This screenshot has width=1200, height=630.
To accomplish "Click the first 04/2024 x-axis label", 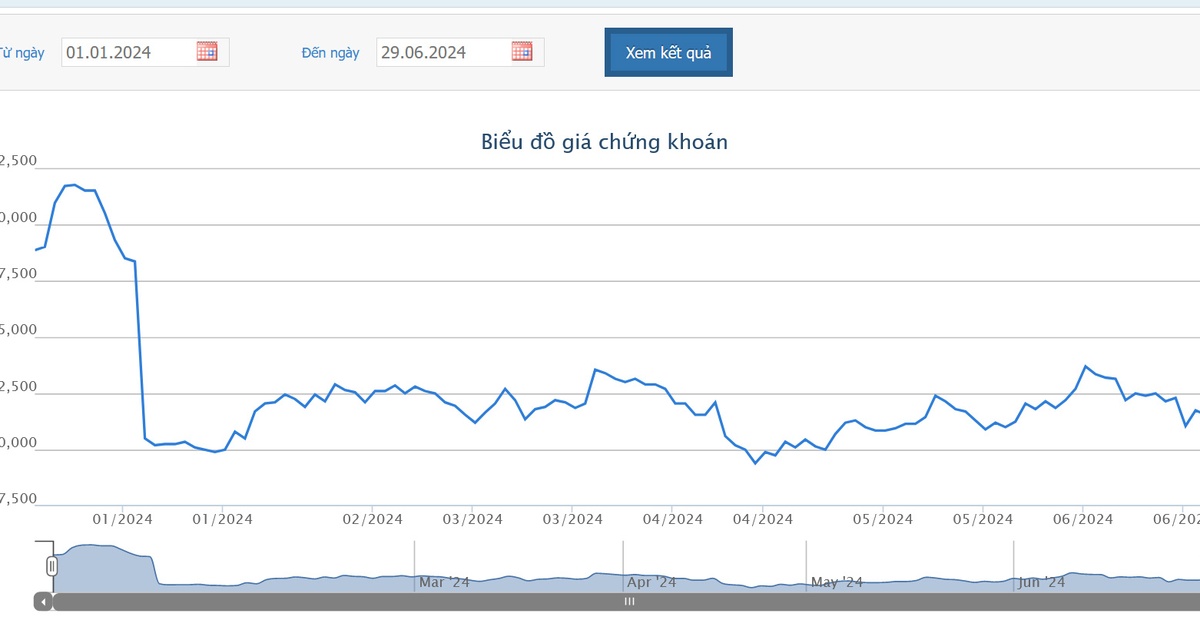I will 672,519.
